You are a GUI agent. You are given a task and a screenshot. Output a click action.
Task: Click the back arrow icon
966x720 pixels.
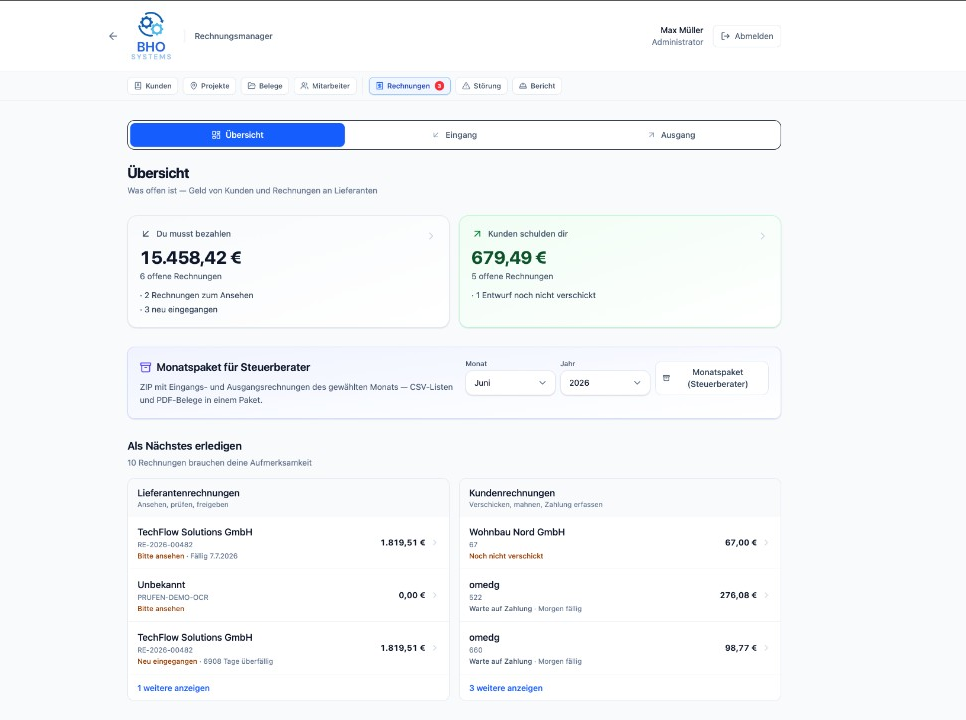[x=113, y=36]
